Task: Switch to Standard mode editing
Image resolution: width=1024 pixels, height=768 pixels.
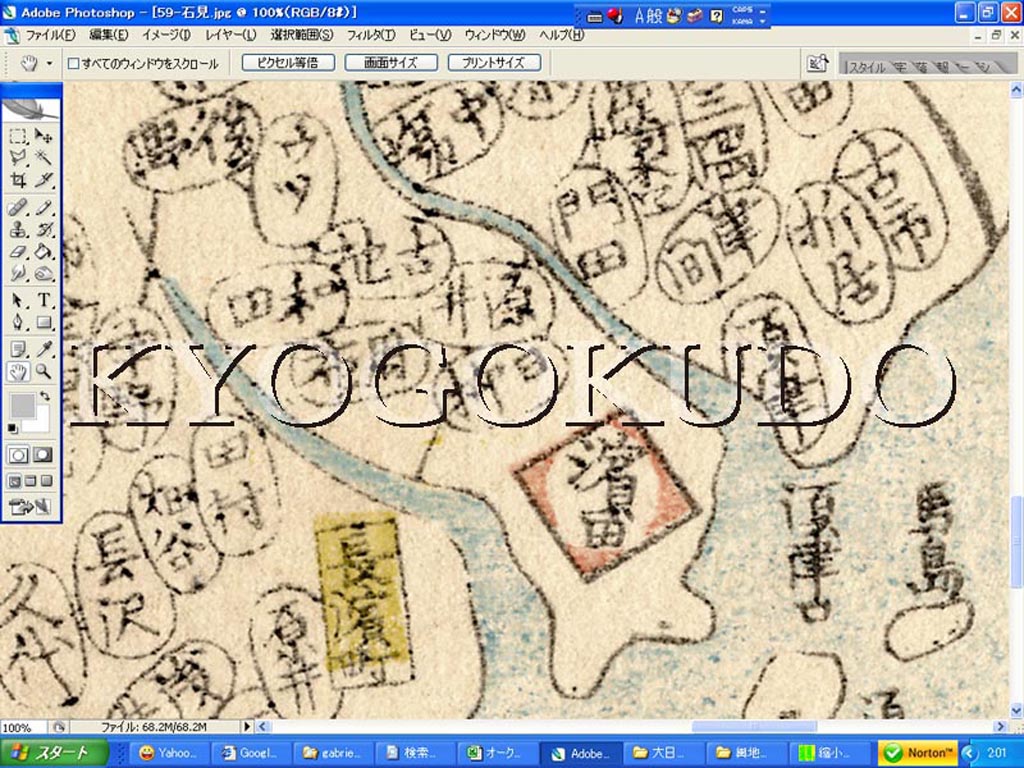Action: pos(18,455)
